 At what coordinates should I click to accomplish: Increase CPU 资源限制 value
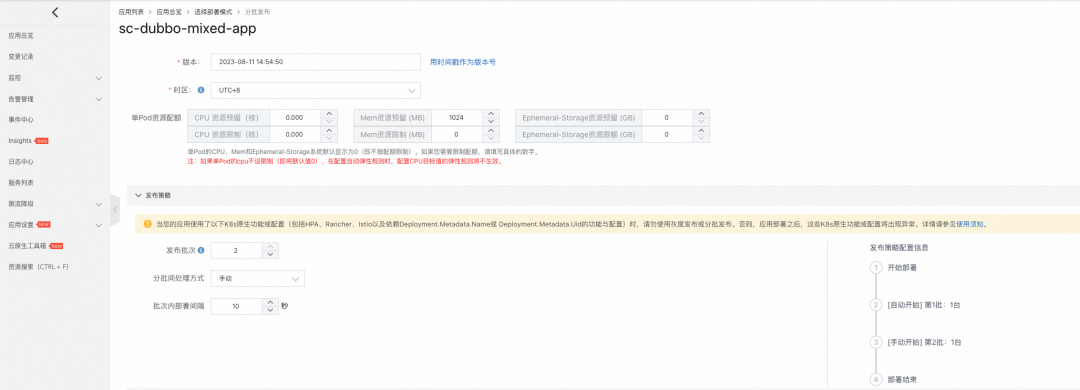click(329, 131)
